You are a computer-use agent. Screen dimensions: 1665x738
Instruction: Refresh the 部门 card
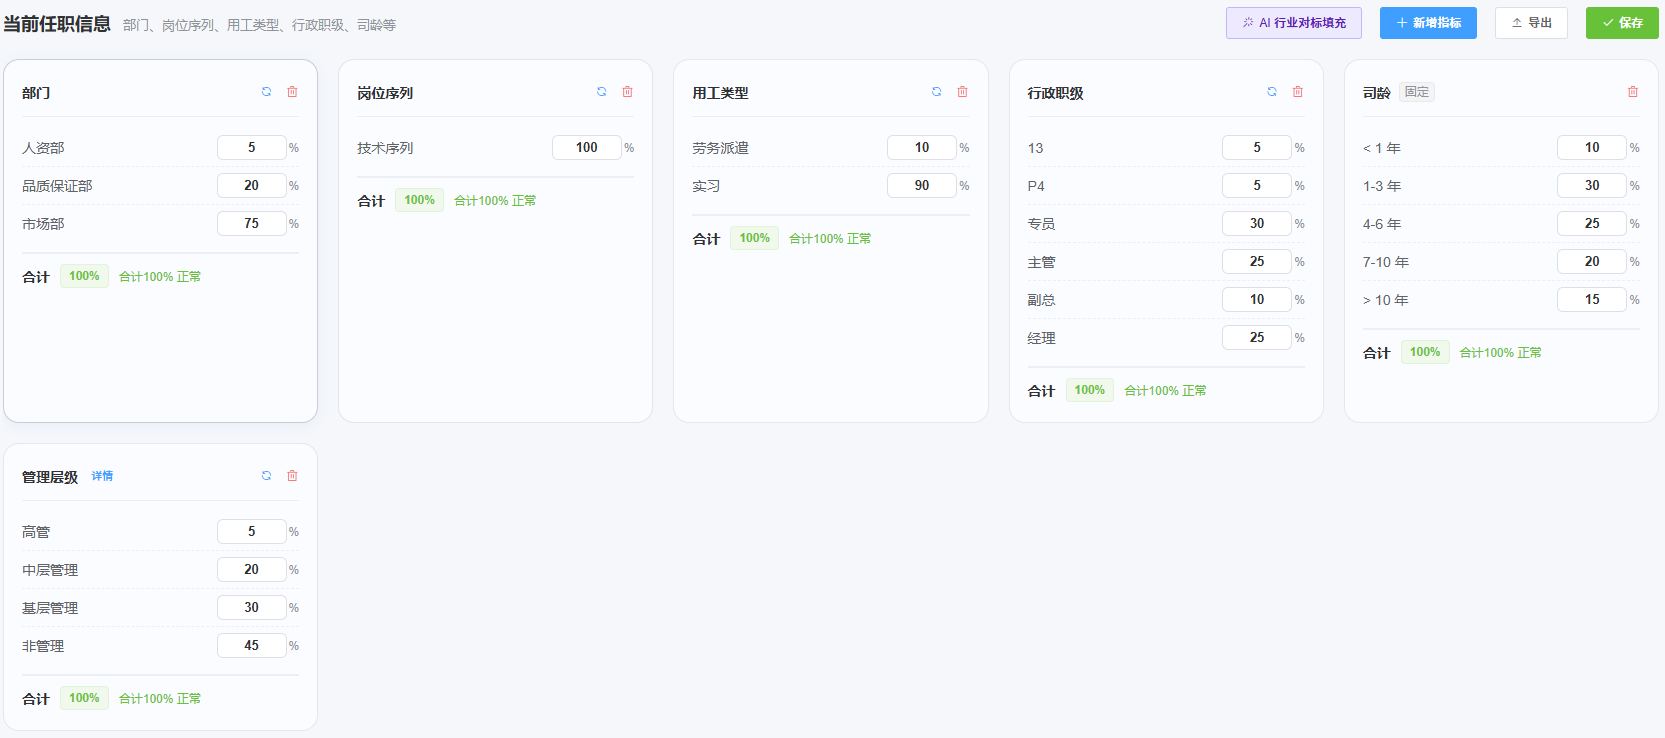[x=266, y=92]
